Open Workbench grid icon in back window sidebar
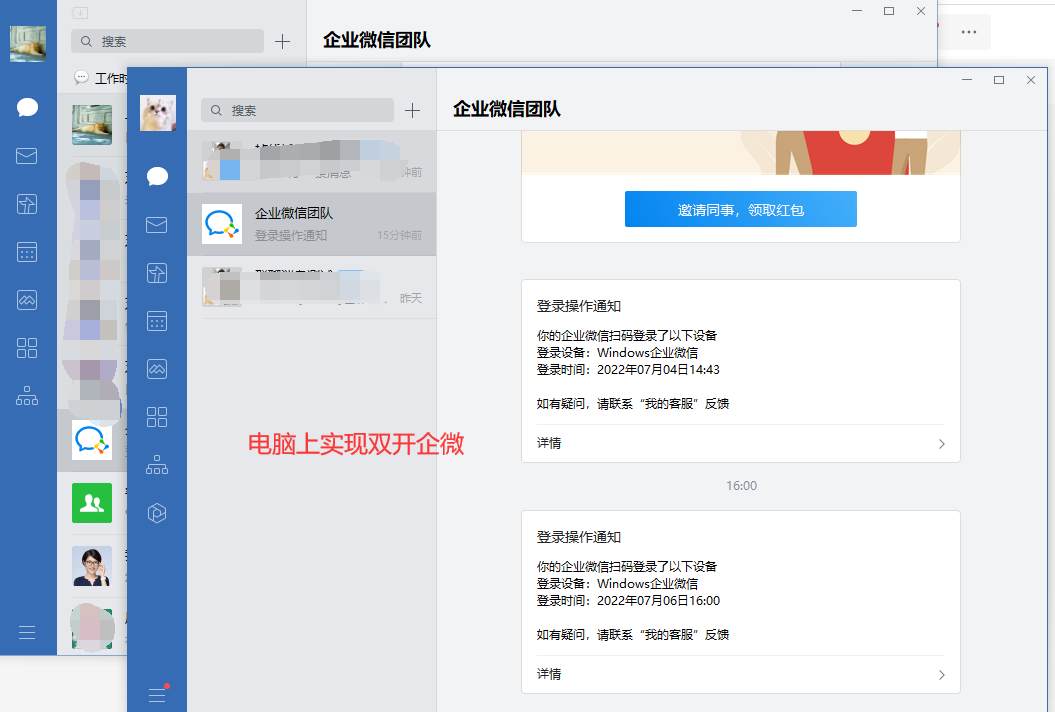 pos(27,348)
